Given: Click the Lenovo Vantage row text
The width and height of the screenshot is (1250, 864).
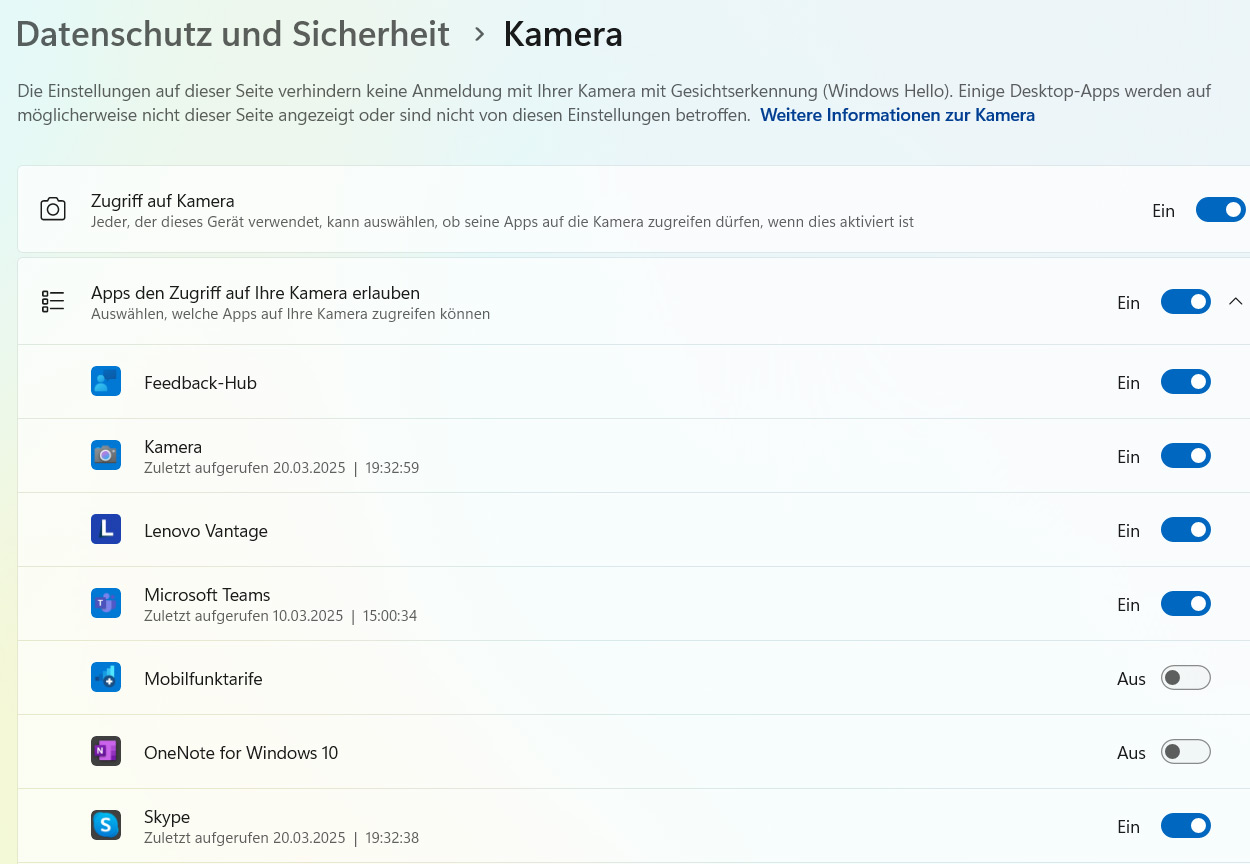Looking at the screenshot, I should pos(206,531).
